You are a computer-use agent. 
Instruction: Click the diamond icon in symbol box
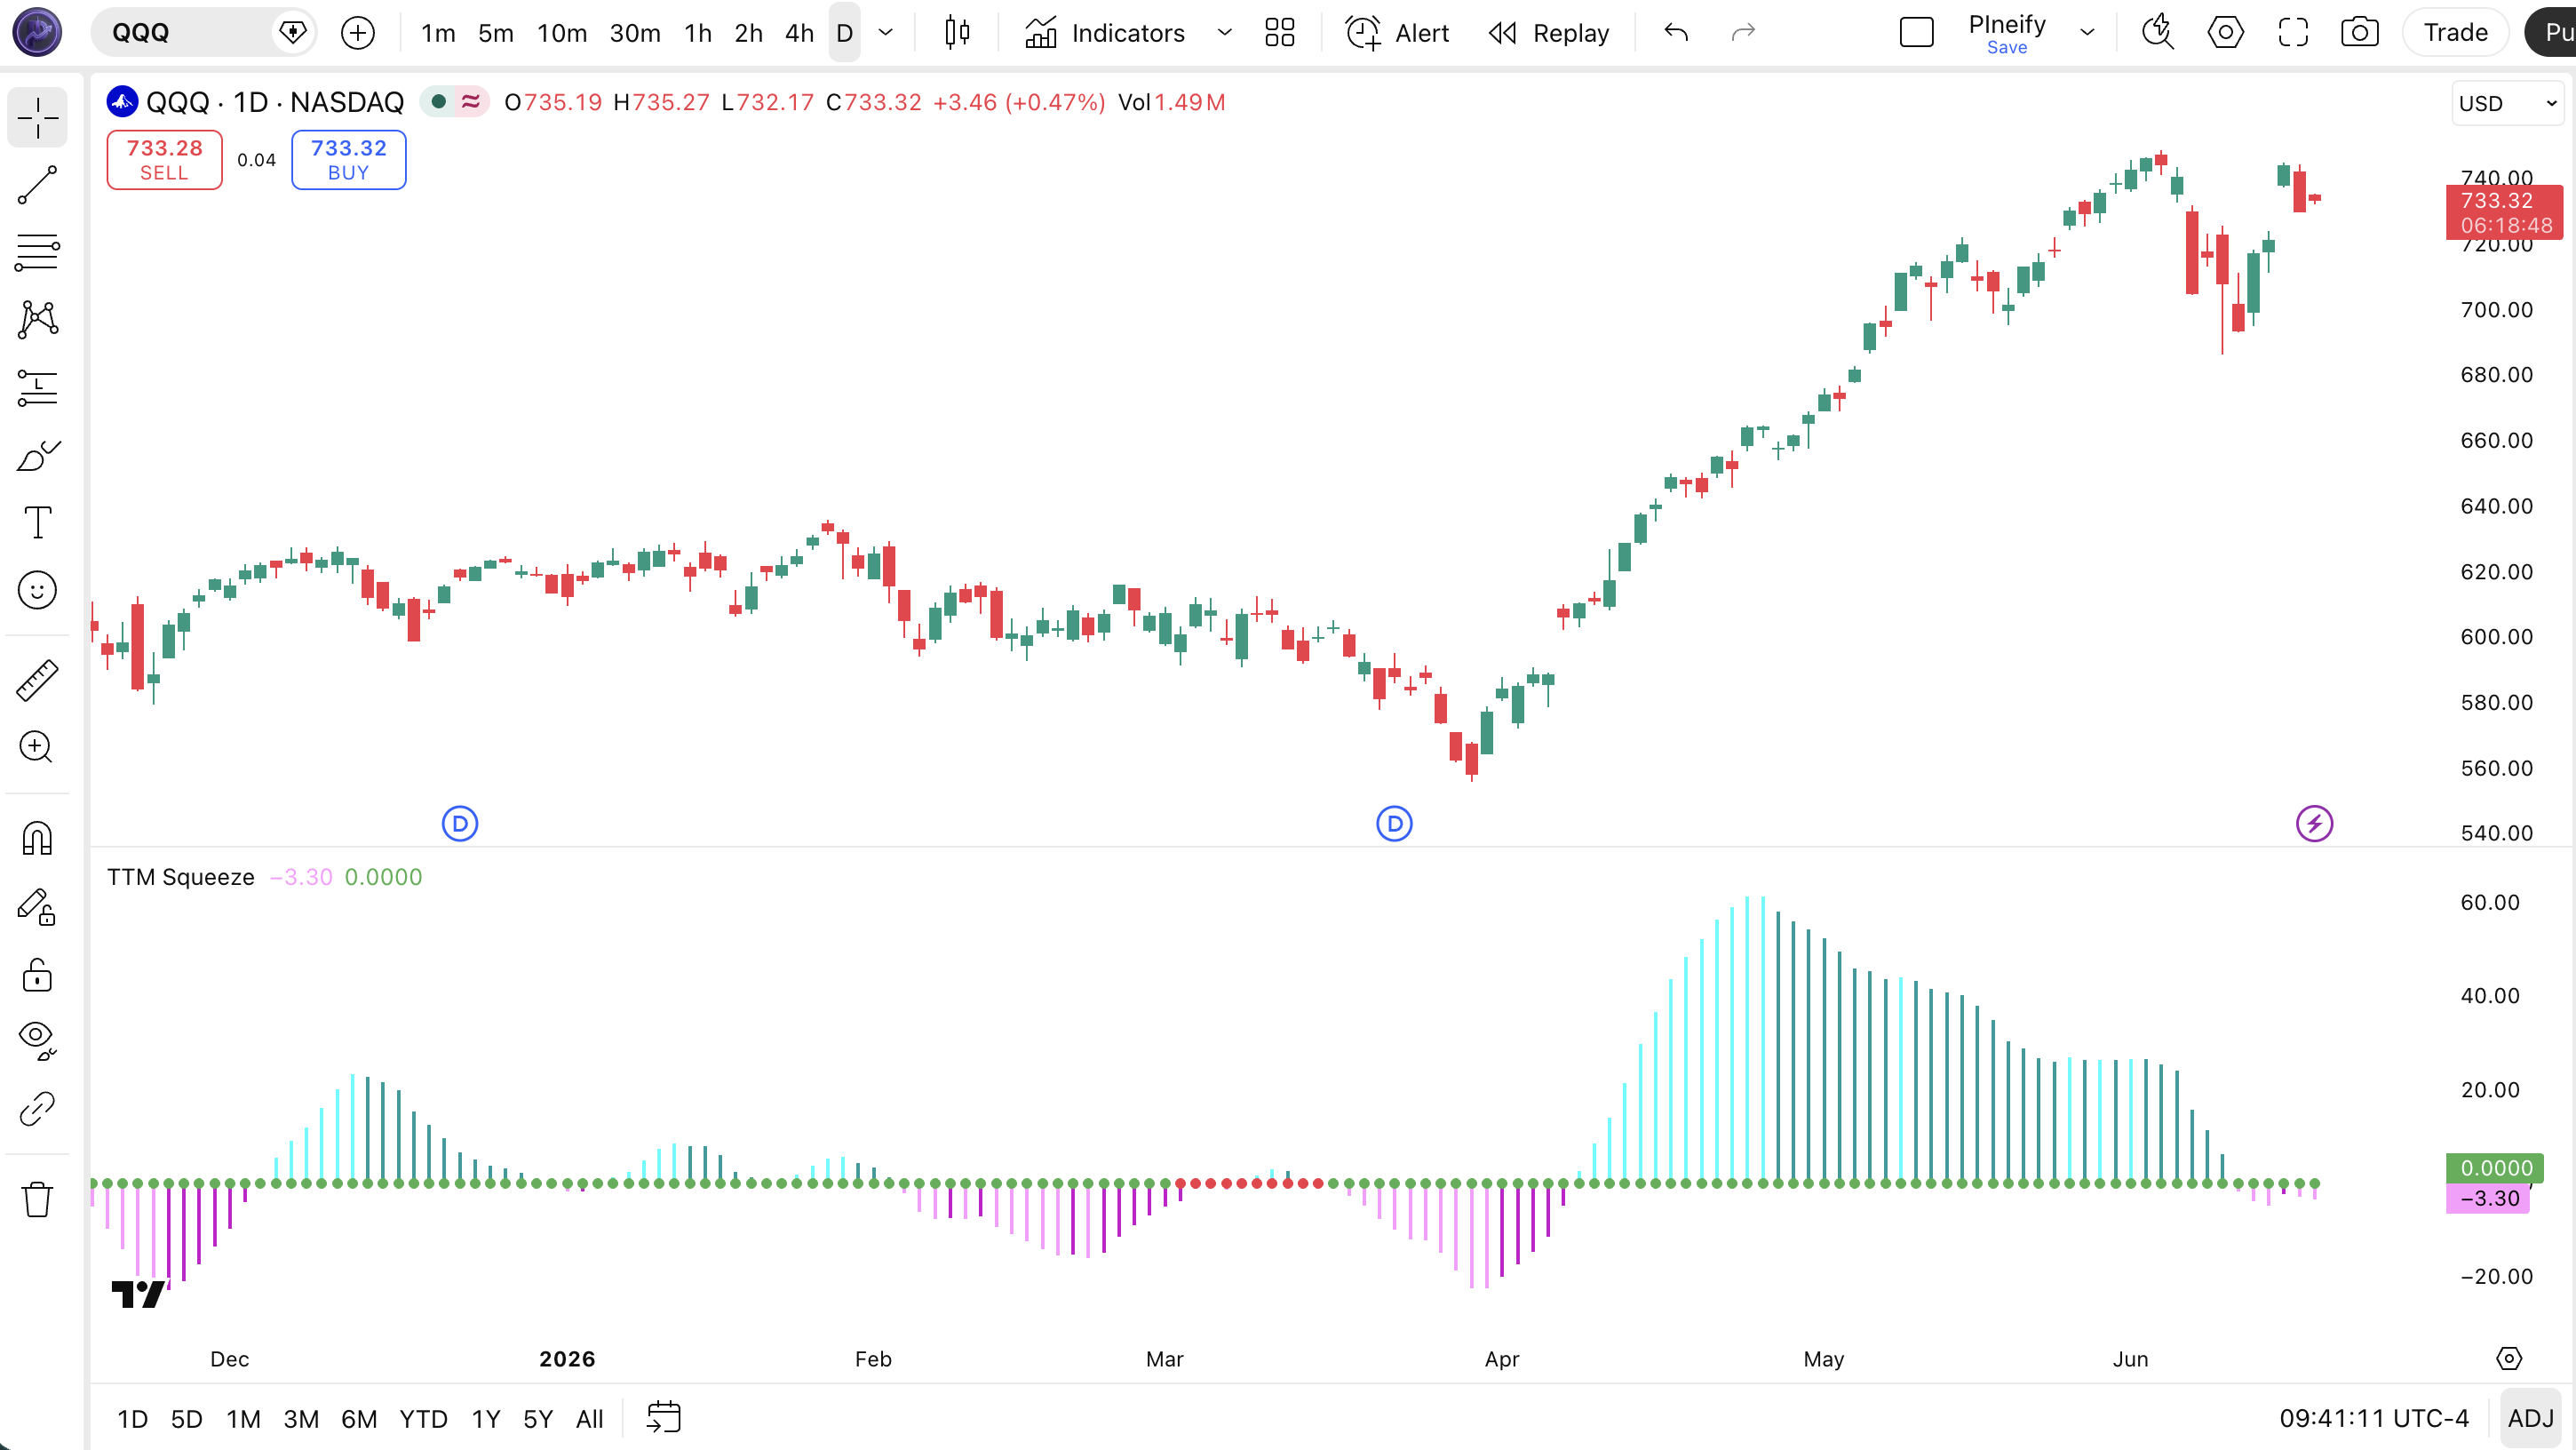click(292, 33)
